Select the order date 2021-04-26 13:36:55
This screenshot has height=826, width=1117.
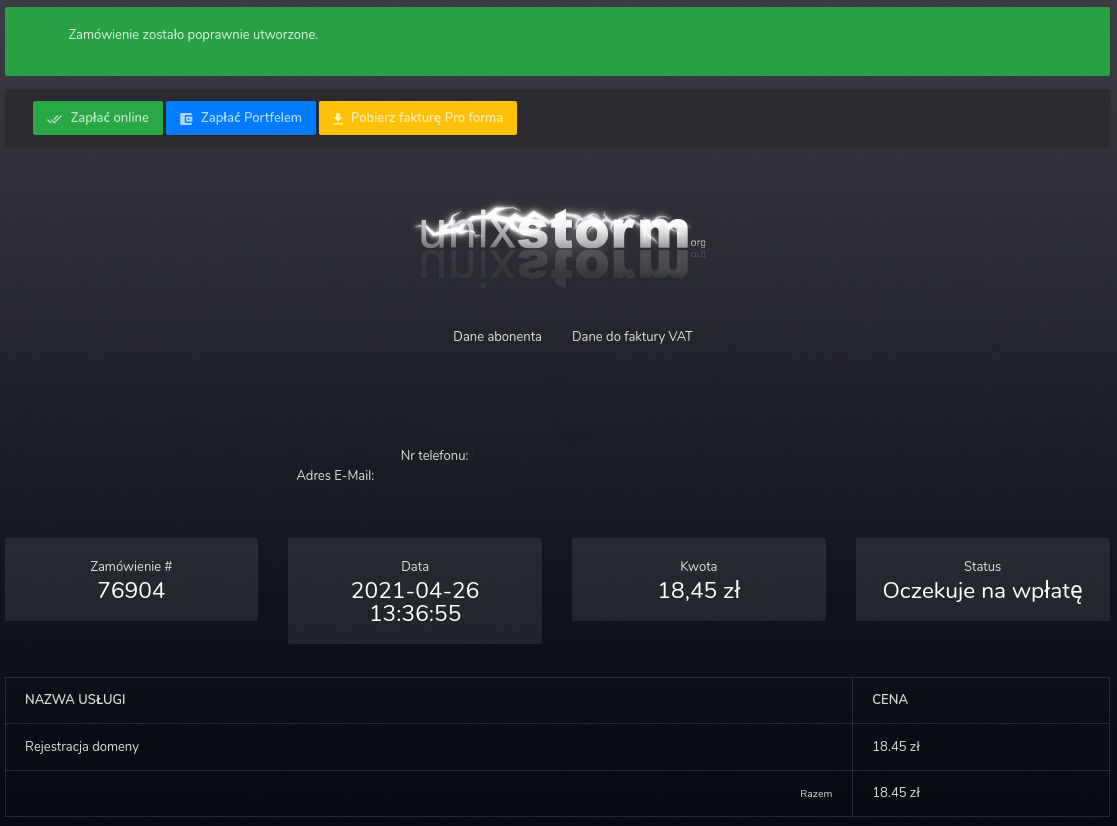click(x=415, y=602)
